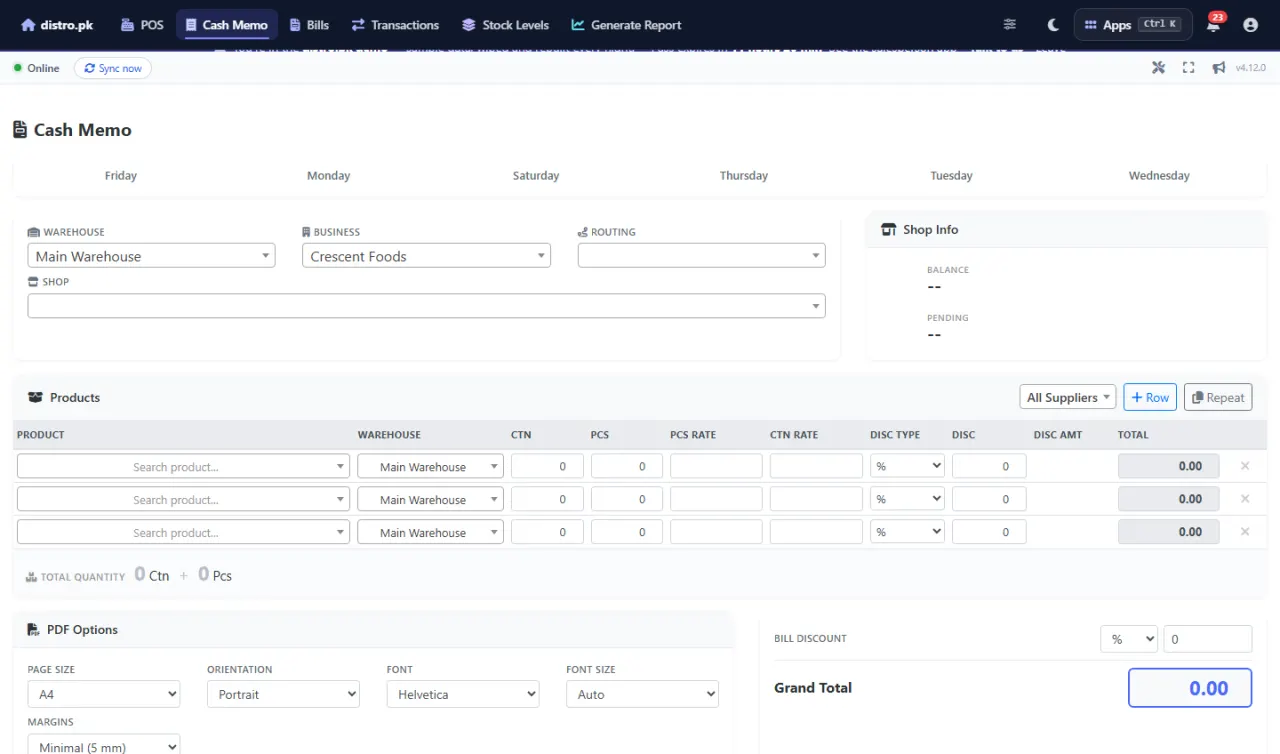Select the Monday tab
1280x754 pixels.
[x=328, y=175]
